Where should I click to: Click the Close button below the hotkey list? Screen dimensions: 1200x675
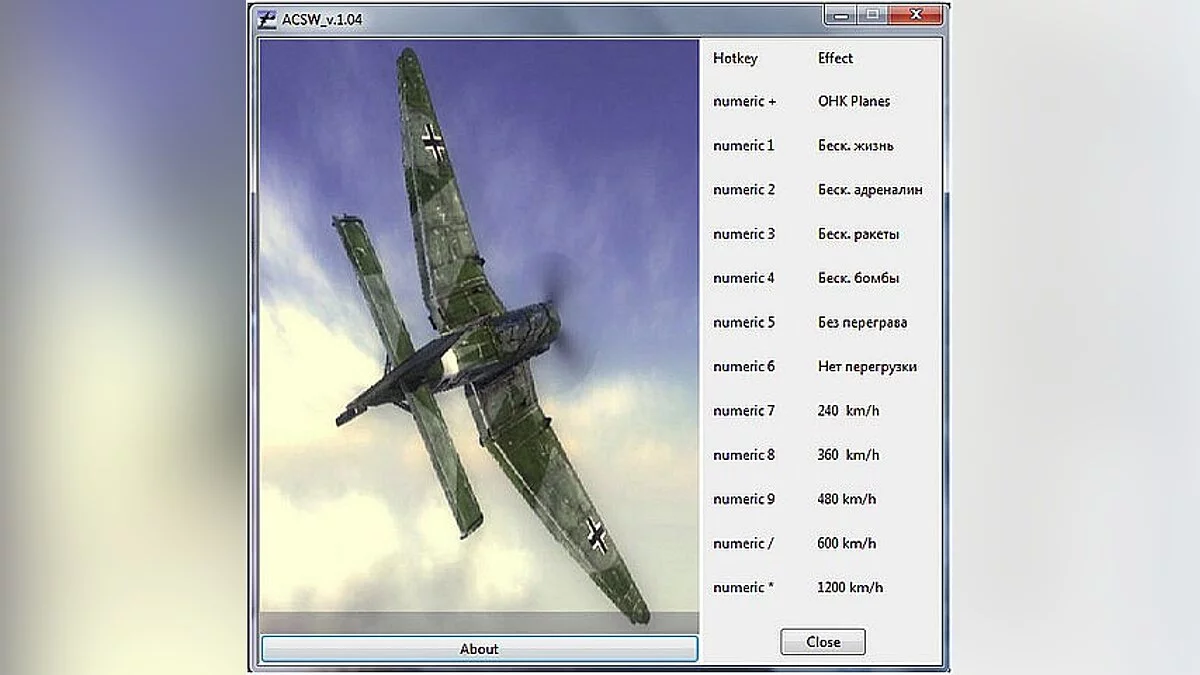point(822,641)
